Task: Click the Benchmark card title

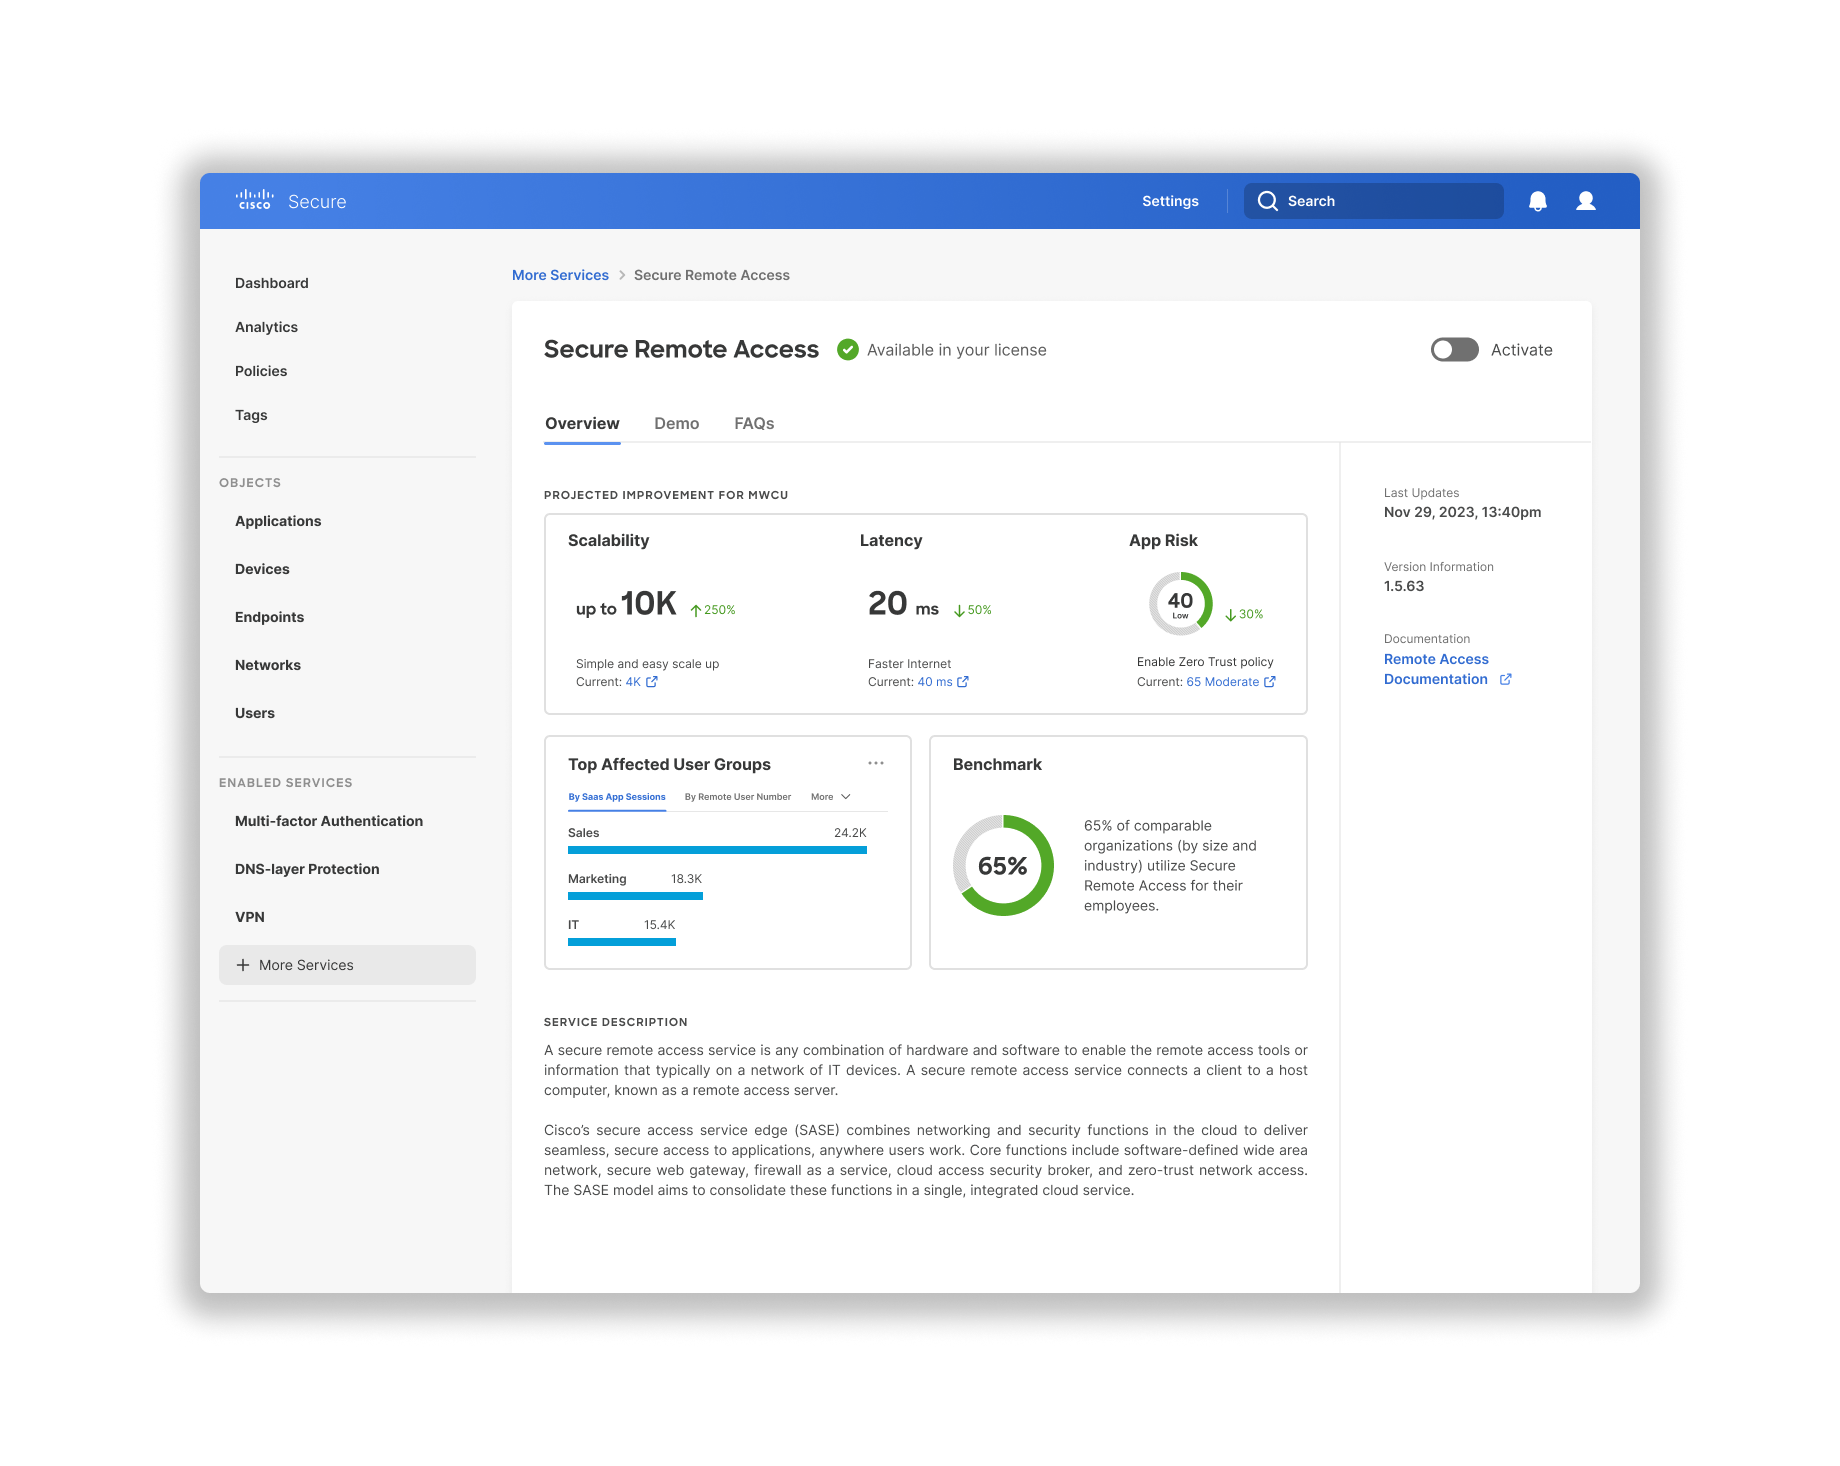Action: (997, 764)
